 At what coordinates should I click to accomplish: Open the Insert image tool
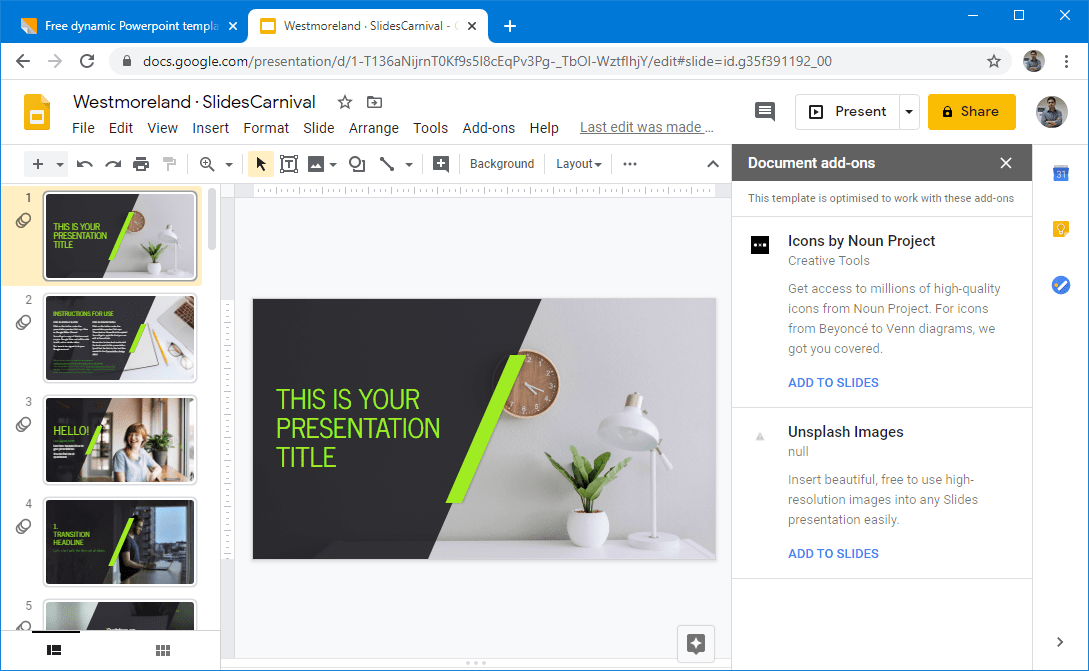pos(318,163)
